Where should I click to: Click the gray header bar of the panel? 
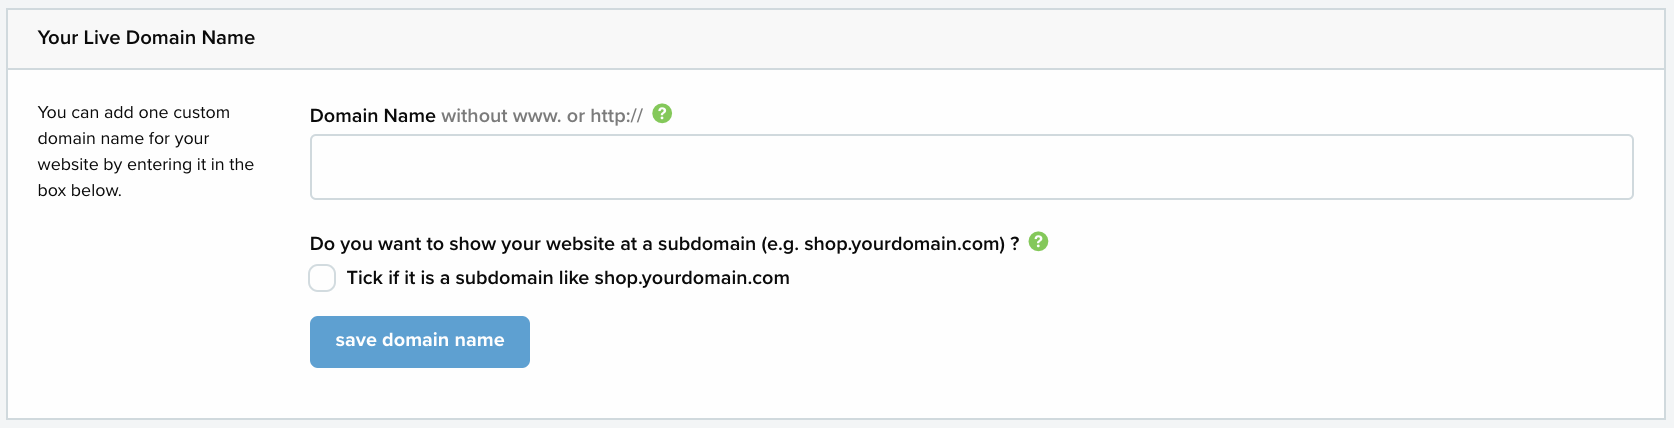[836, 39]
